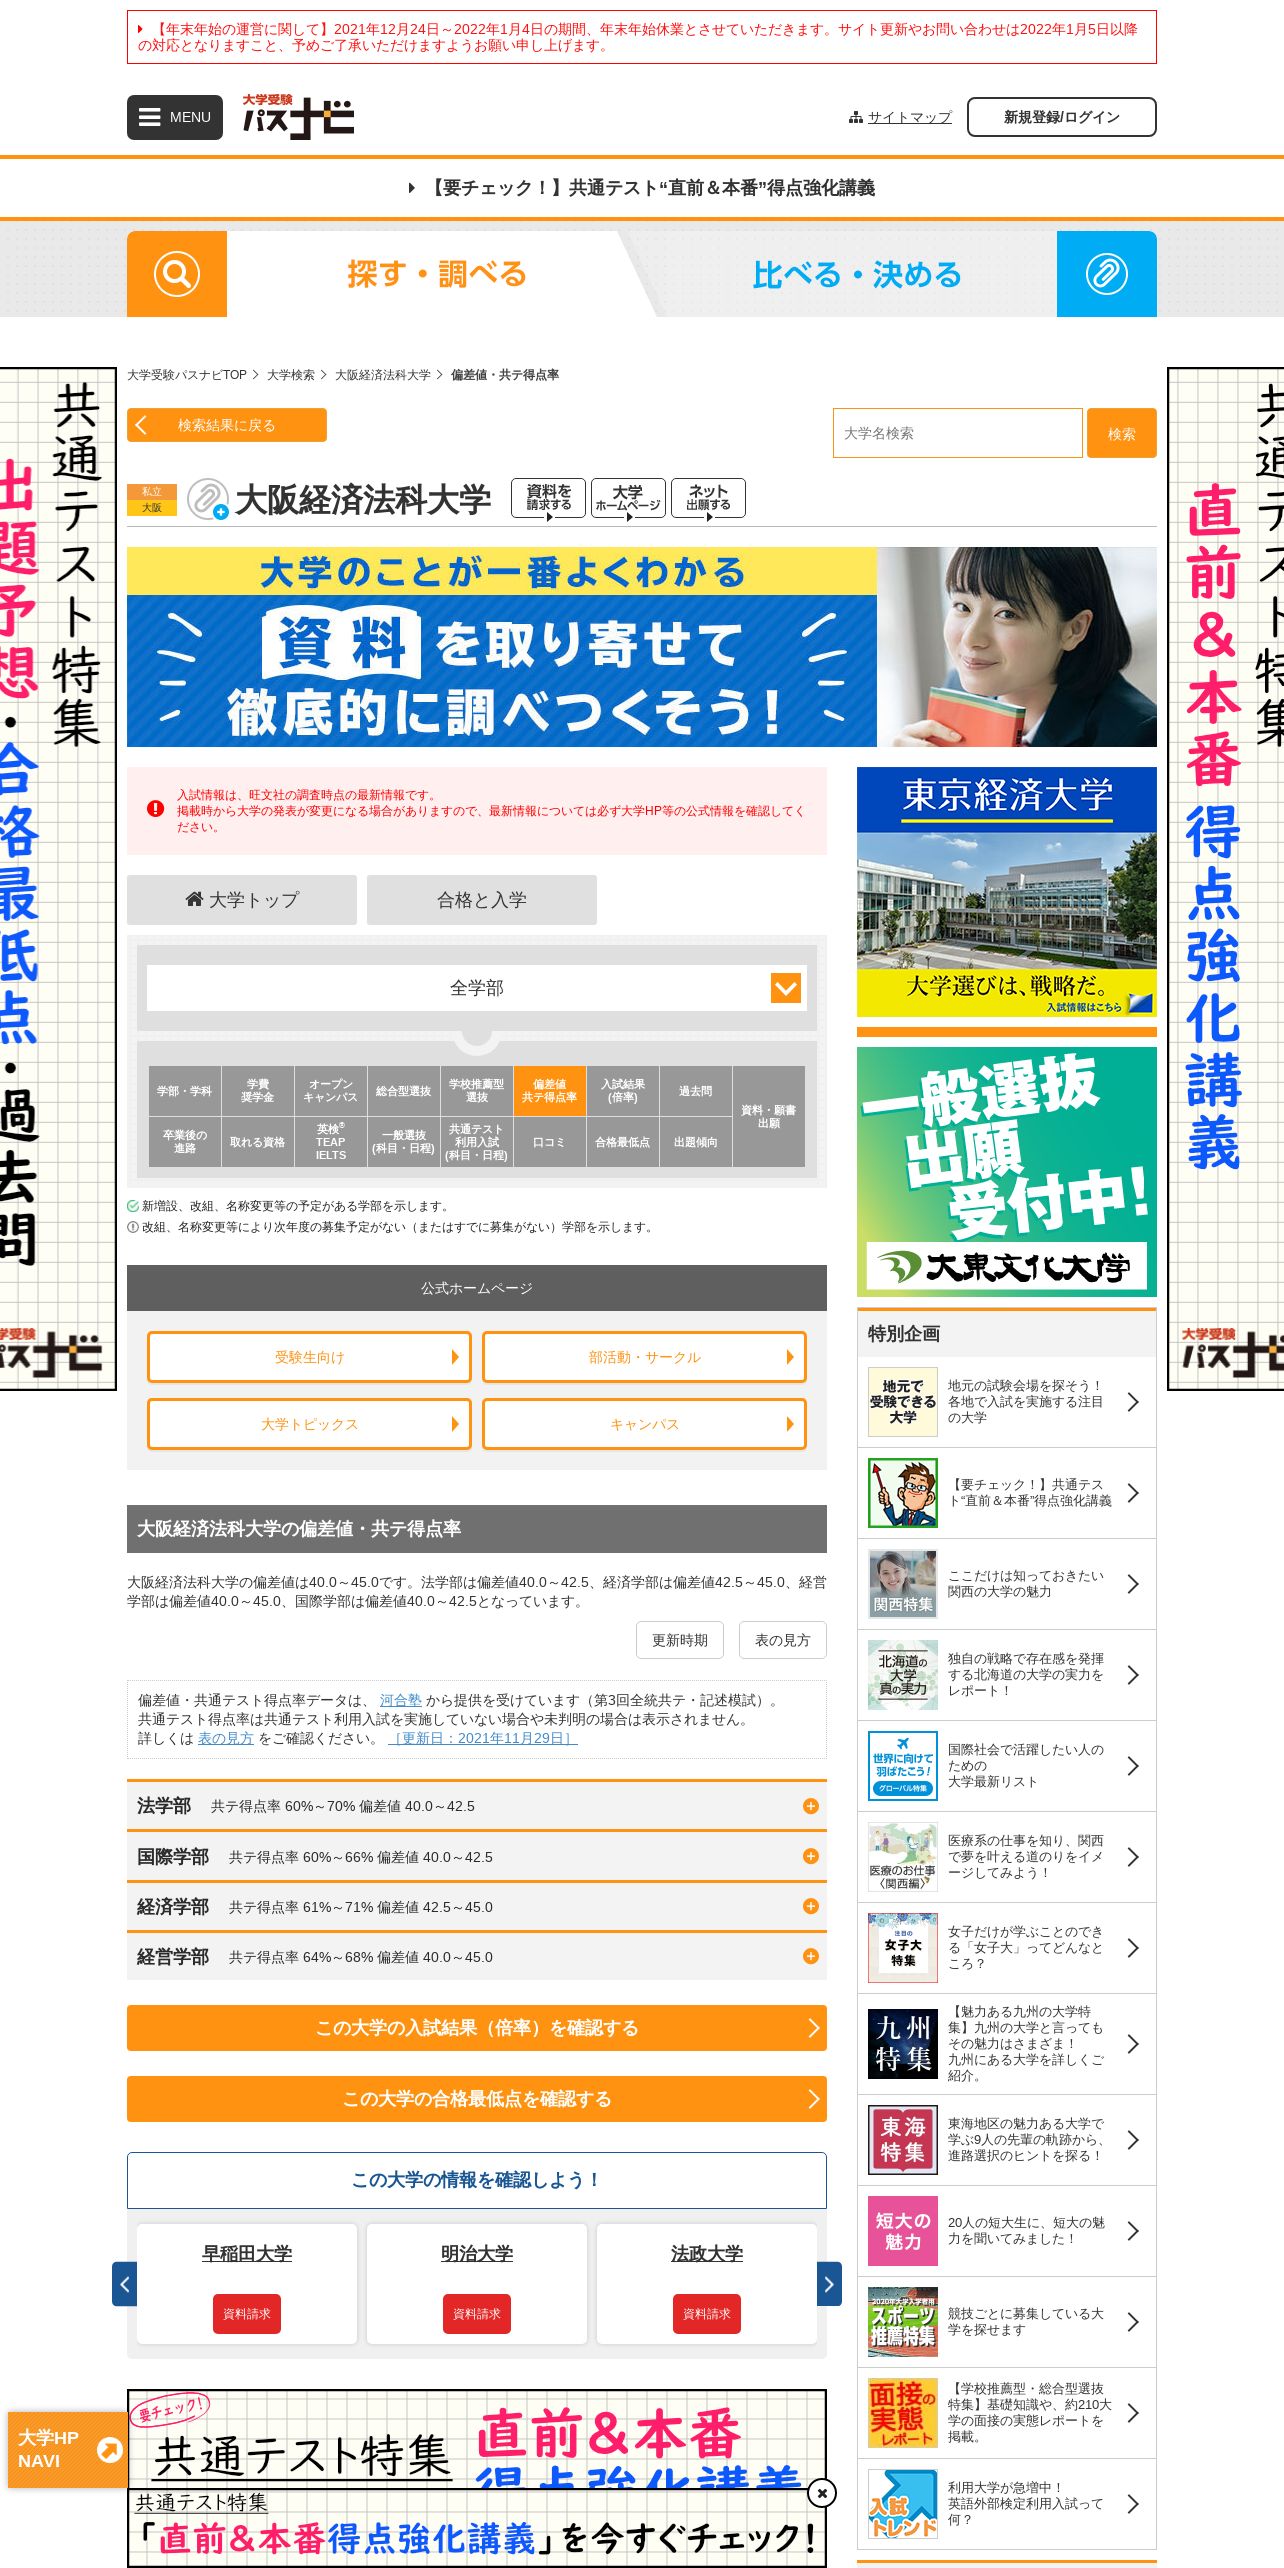The image size is (1284, 2568).
Task: Click 資料を請求する icon button
Action: pyautogui.click(x=548, y=498)
